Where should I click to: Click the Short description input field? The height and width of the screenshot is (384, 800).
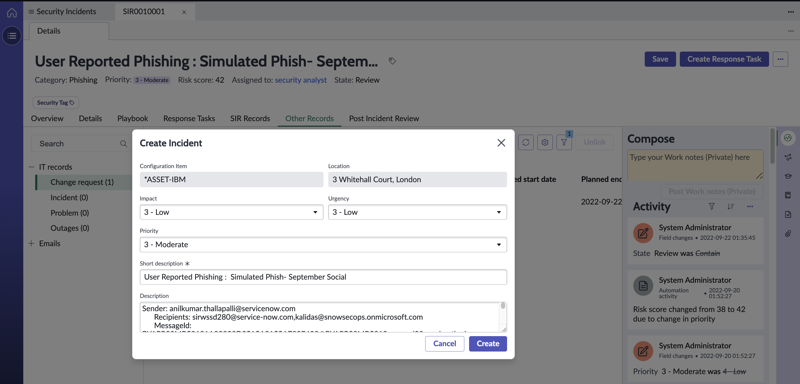[323, 277]
